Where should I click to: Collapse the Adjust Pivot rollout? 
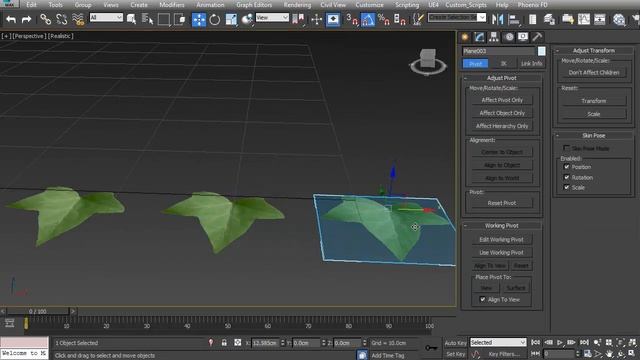[502, 78]
